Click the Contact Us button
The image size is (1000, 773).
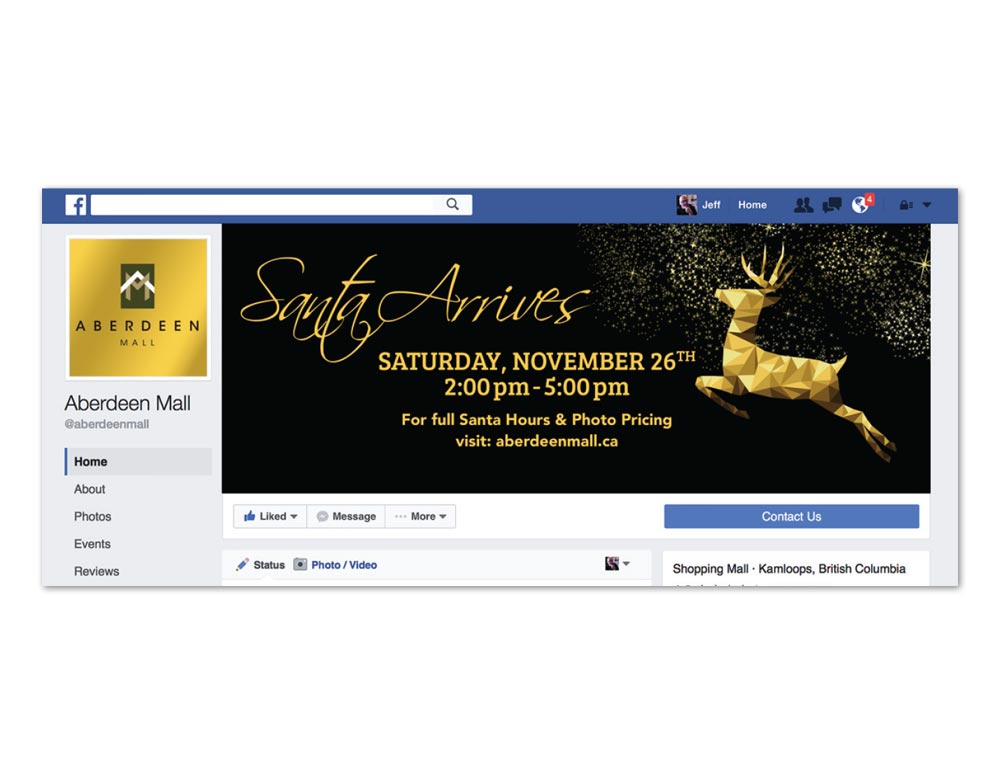[x=791, y=517]
